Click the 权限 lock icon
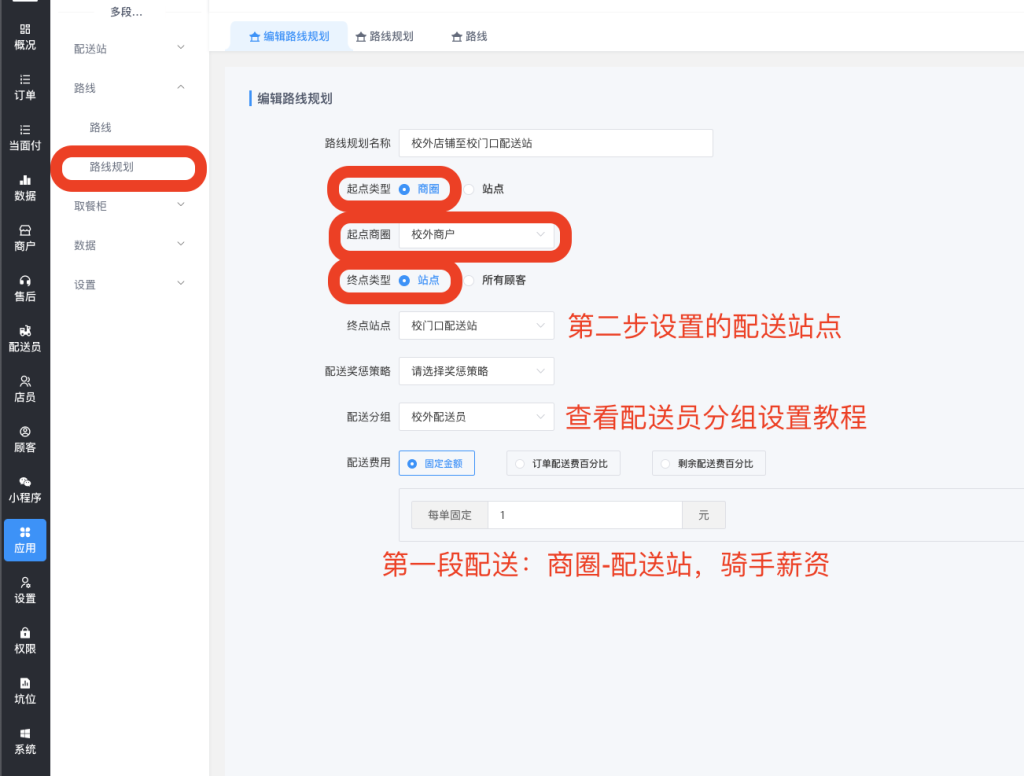 25,640
